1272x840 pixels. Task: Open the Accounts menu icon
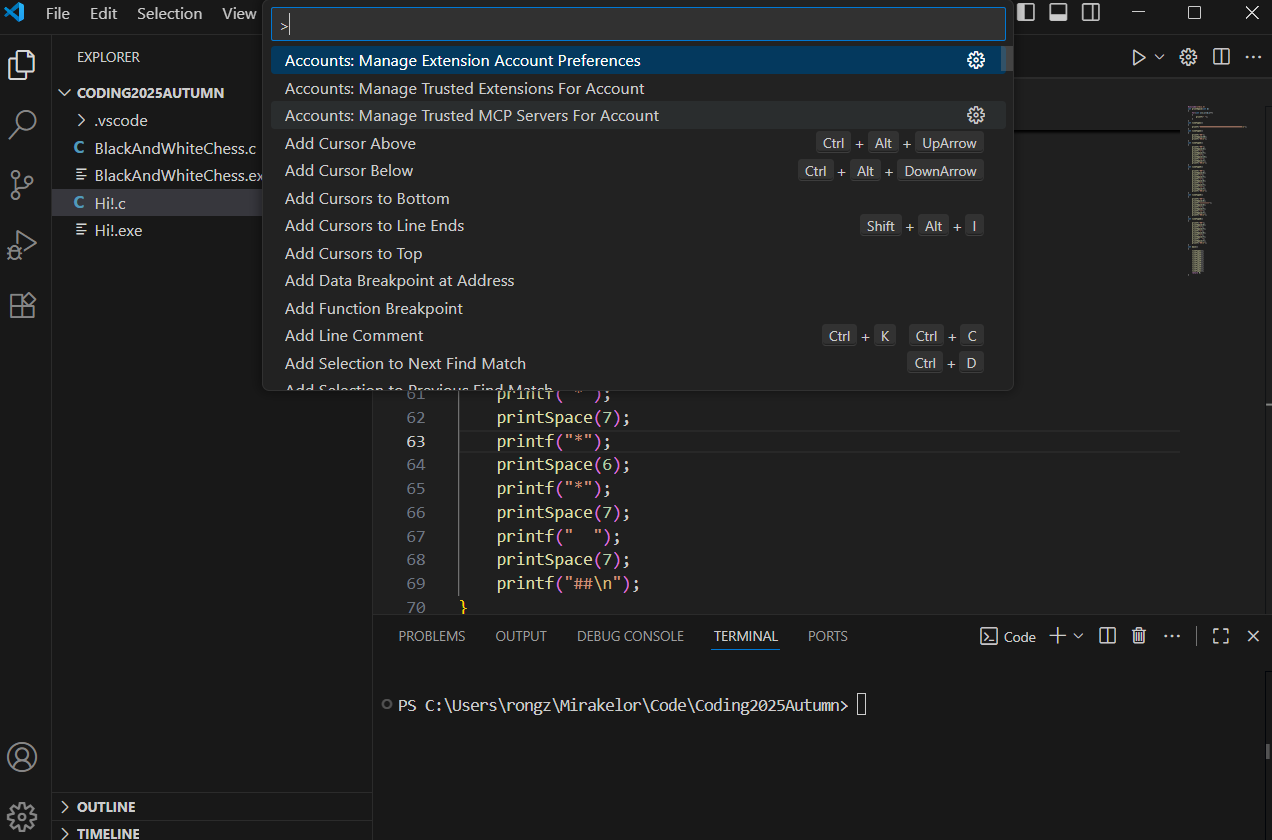tap(22, 757)
